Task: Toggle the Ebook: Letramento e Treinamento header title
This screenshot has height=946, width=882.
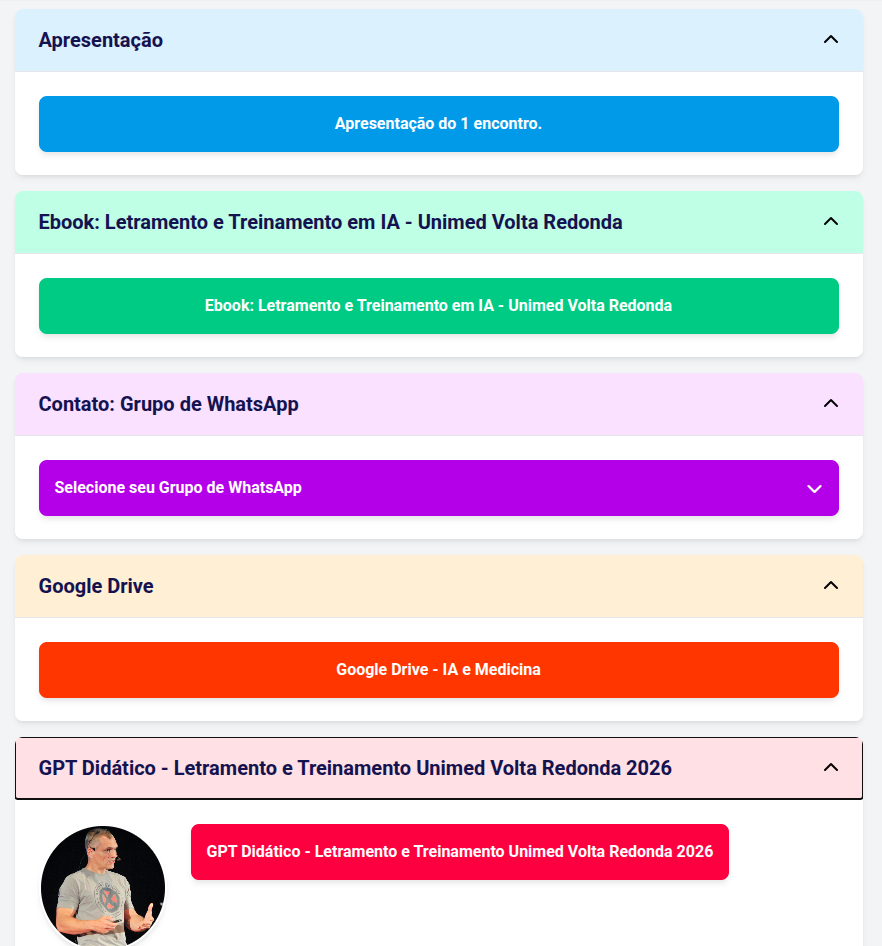Action: point(331,222)
